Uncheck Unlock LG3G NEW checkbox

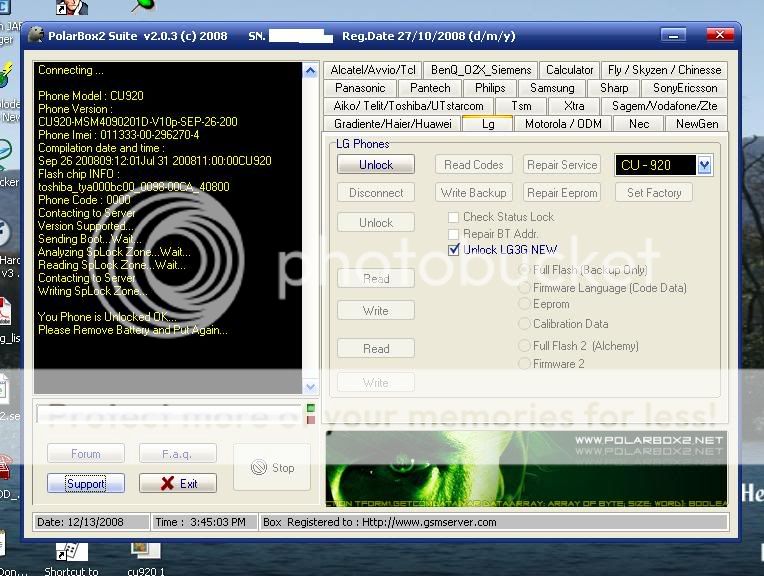tap(454, 250)
